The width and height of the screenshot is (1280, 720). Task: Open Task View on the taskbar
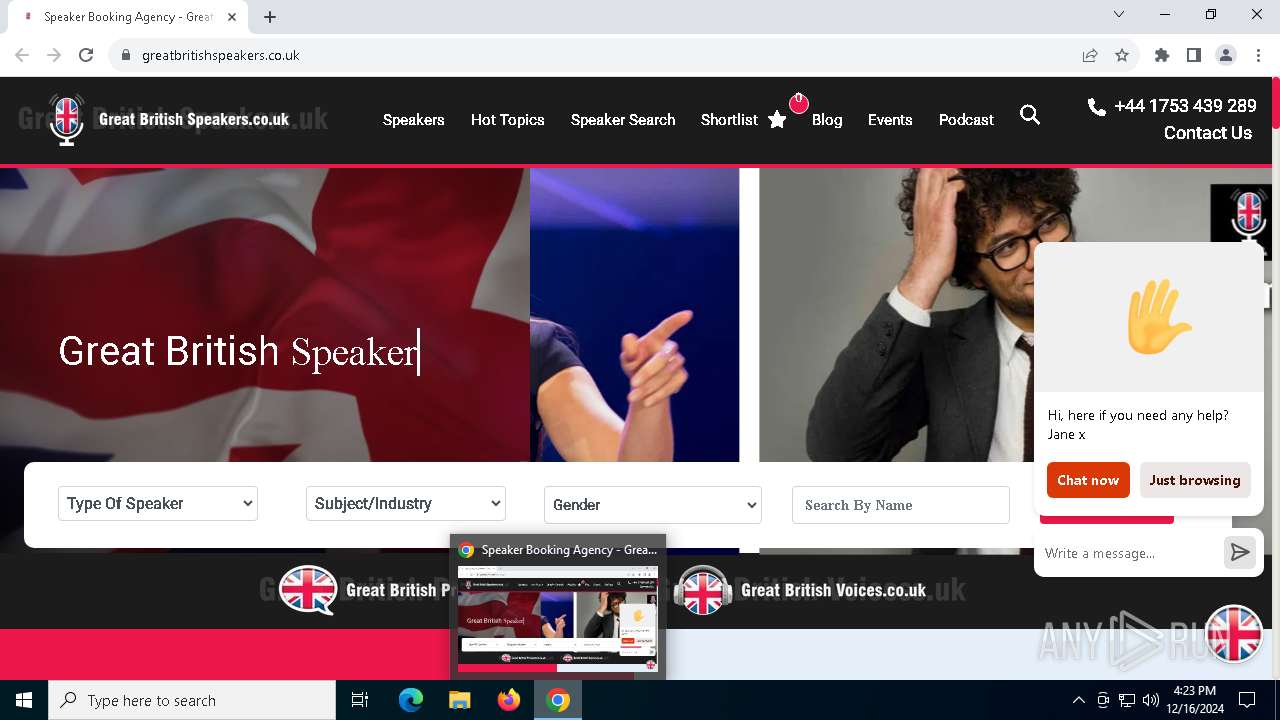[x=360, y=700]
